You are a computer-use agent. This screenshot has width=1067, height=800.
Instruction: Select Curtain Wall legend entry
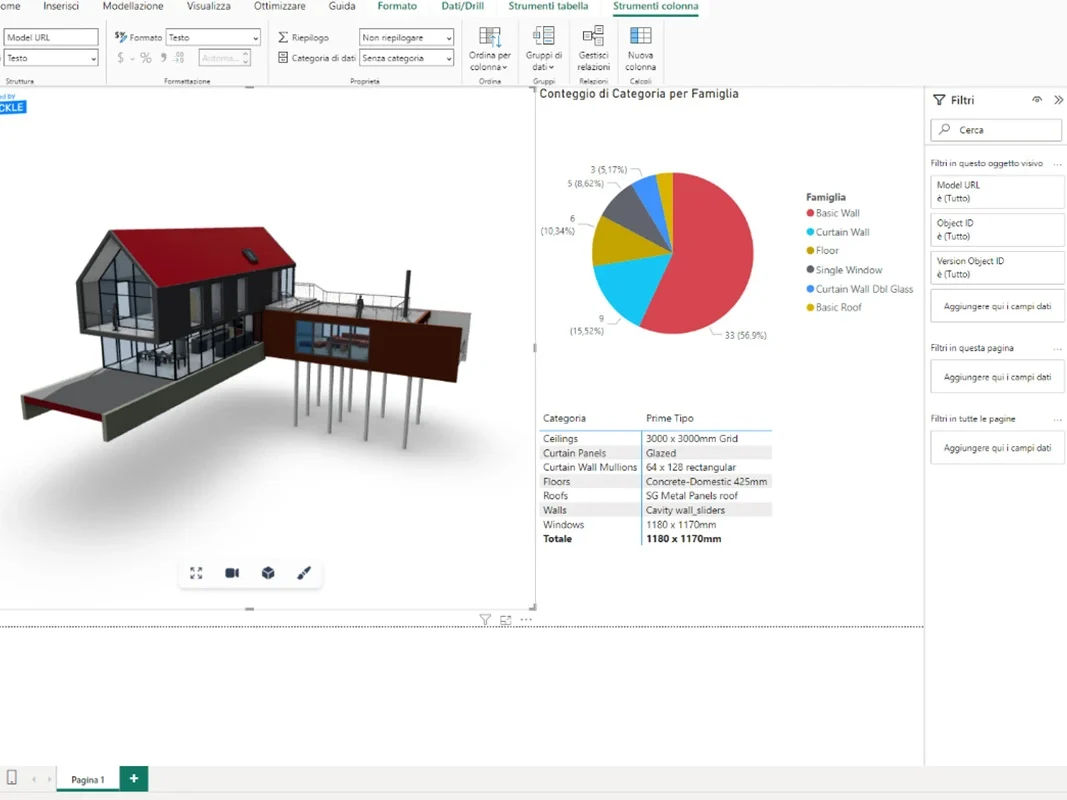(x=838, y=232)
